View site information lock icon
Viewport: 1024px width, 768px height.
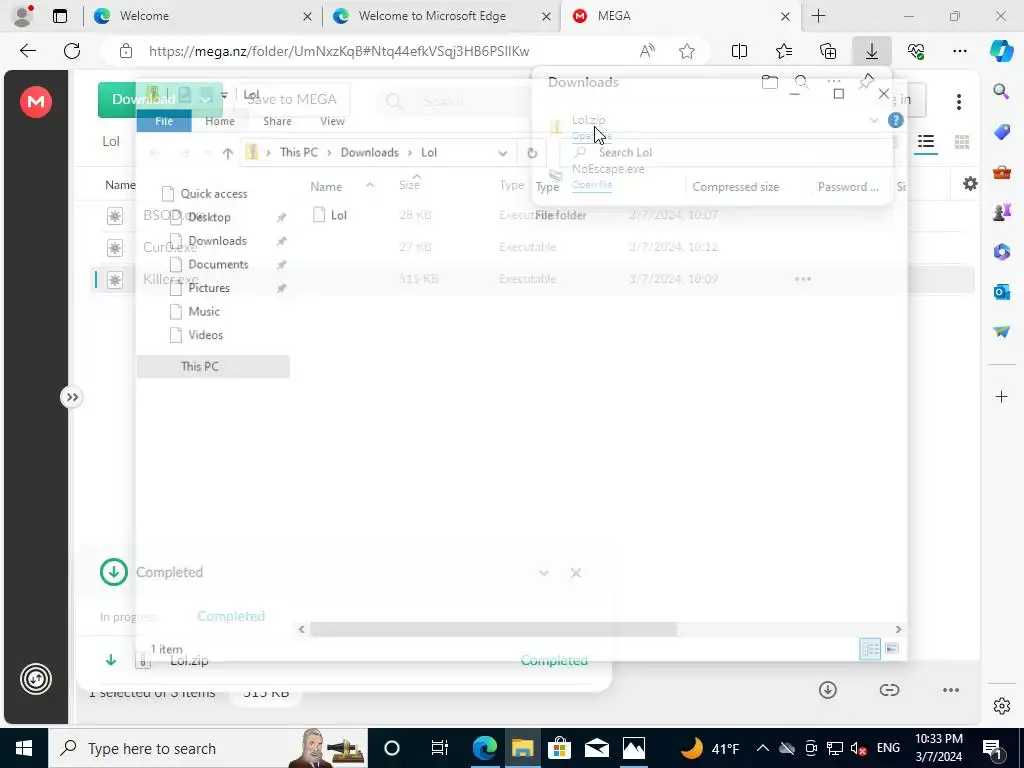(126, 51)
